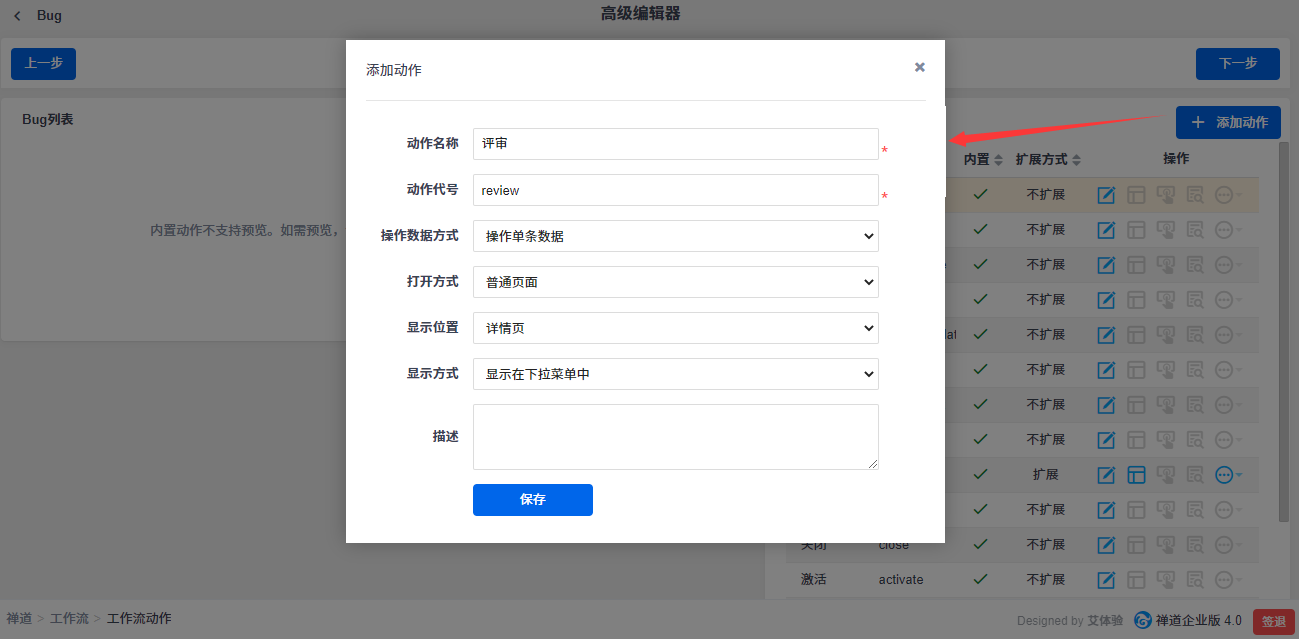Click the layout design icon in the activate row
The width and height of the screenshot is (1299, 639).
pyautogui.click(x=1136, y=580)
